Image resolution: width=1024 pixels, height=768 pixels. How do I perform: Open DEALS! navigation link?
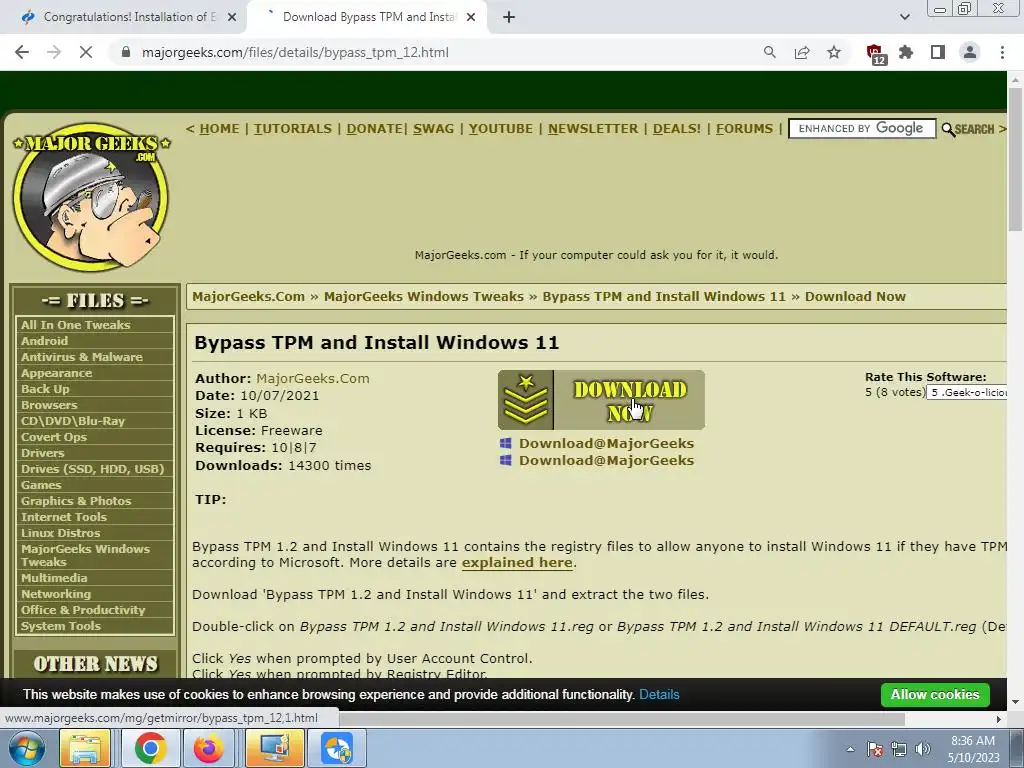pos(677,129)
